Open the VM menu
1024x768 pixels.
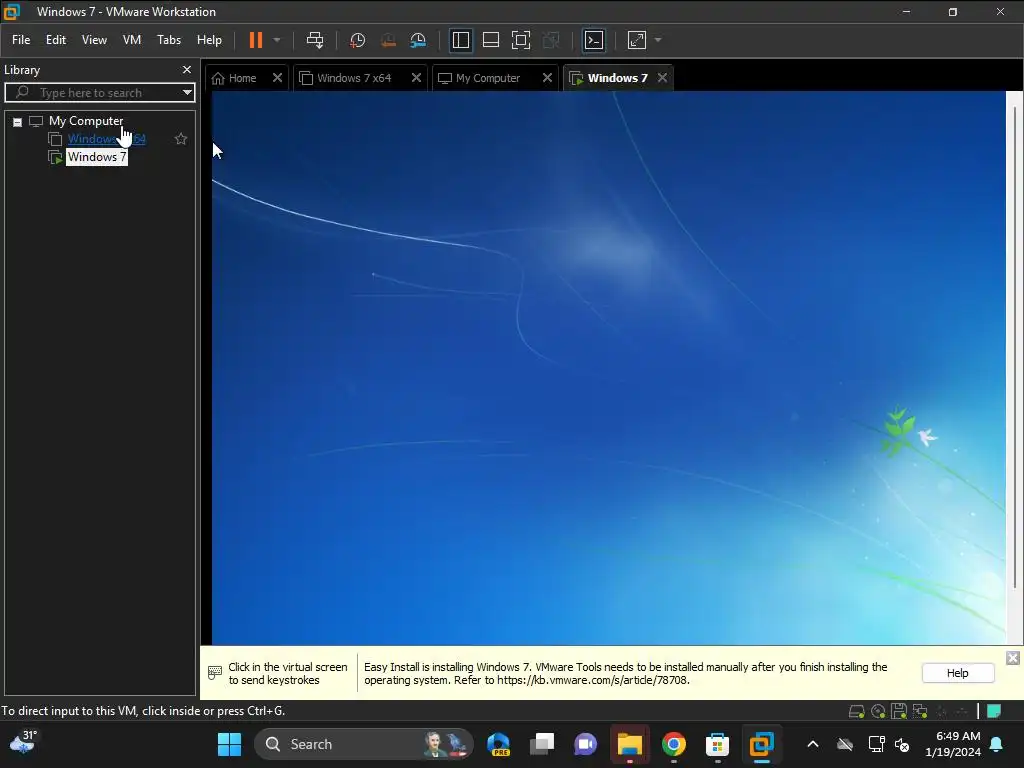(x=132, y=40)
